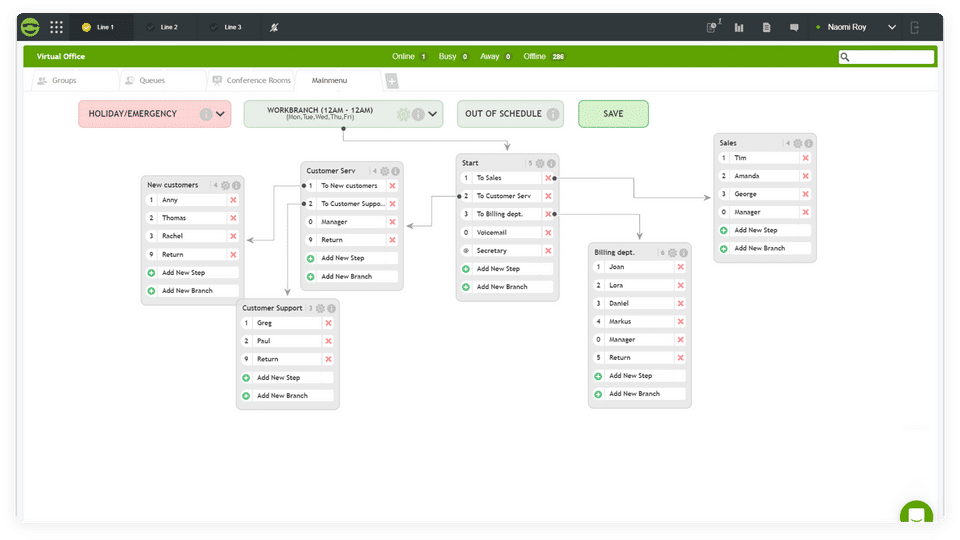Show info for Holiday/Emergency
Image resolution: width=960 pixels, height=540 pixels.
pyautogui.click(x=206, y=114)
